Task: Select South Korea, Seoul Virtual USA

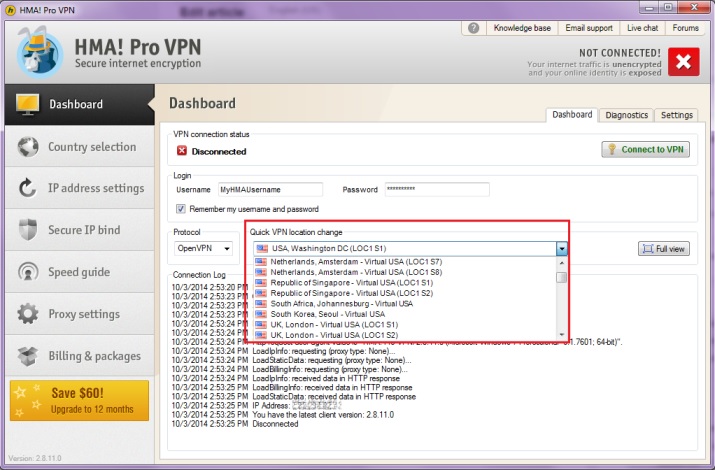Action: coord(405,314)
